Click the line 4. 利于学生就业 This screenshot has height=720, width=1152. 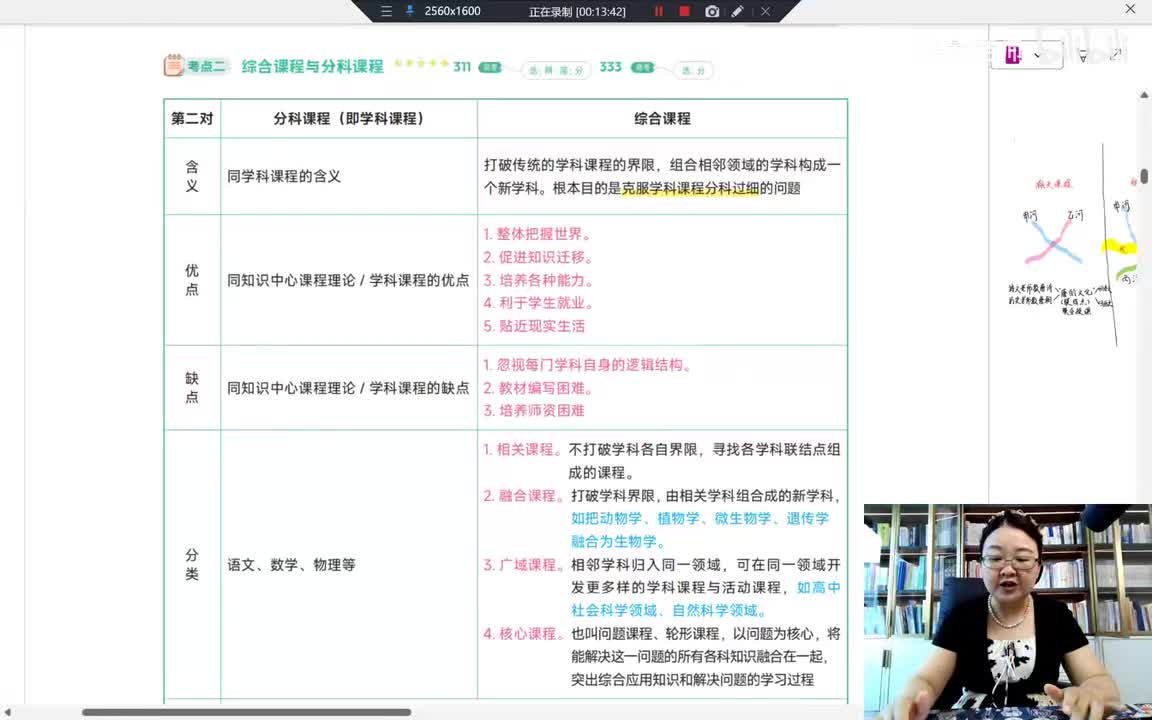coord(539,303)
